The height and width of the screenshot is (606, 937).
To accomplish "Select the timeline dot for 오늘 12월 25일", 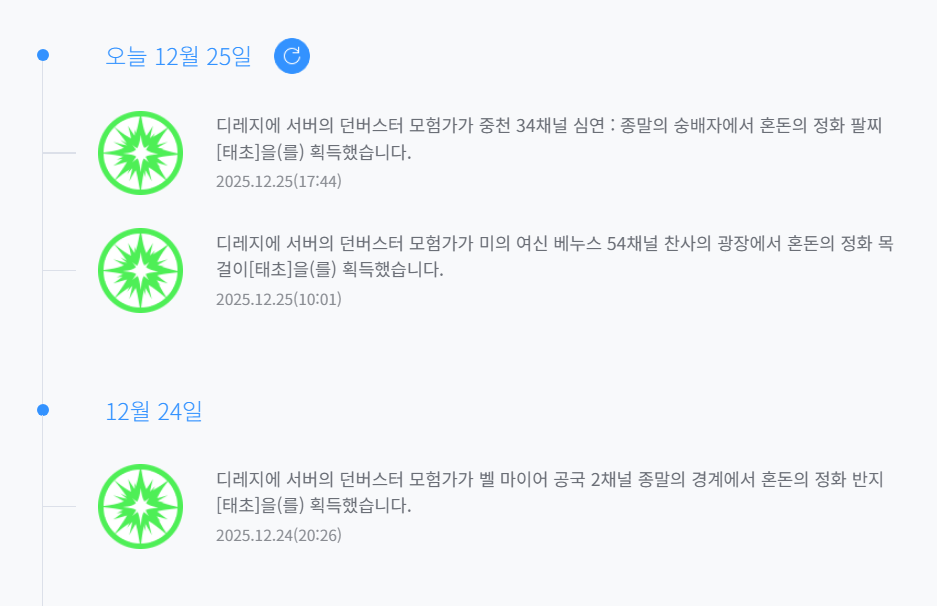I will pyautogui.click(x=43, y=55).
